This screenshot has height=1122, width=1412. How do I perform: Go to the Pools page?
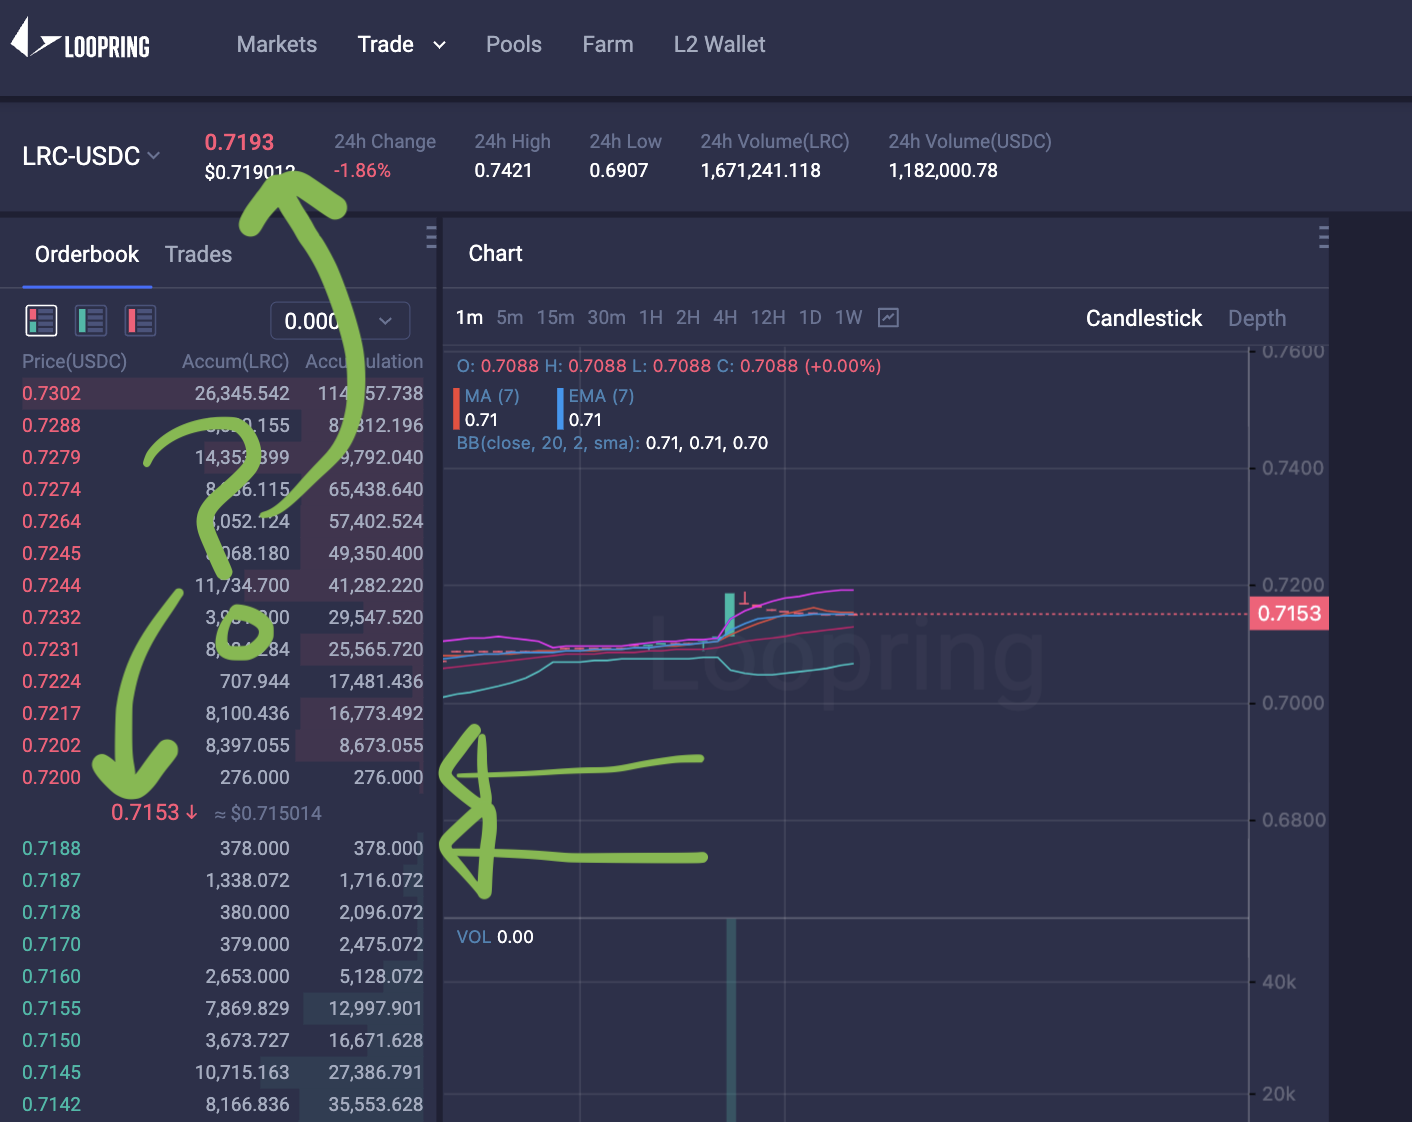514,44
